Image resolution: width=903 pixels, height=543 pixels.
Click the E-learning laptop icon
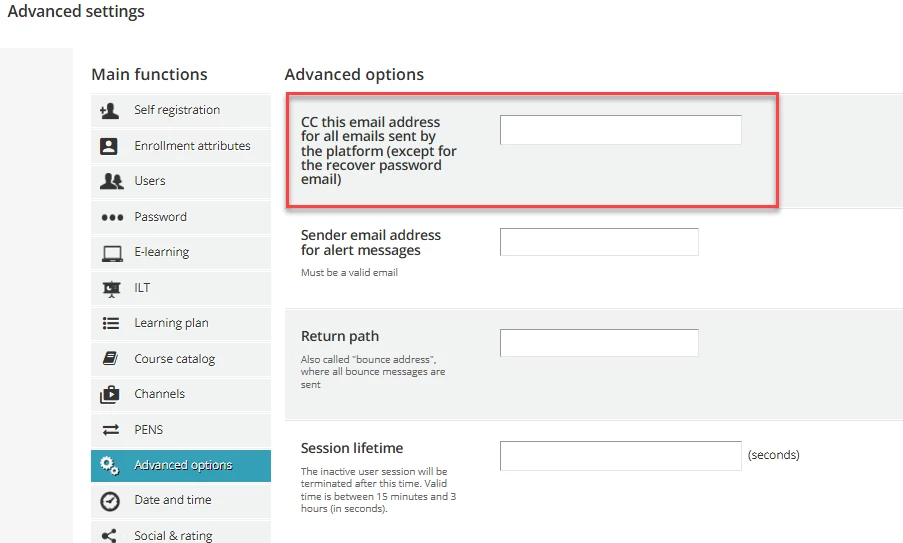tap(111, 253)
